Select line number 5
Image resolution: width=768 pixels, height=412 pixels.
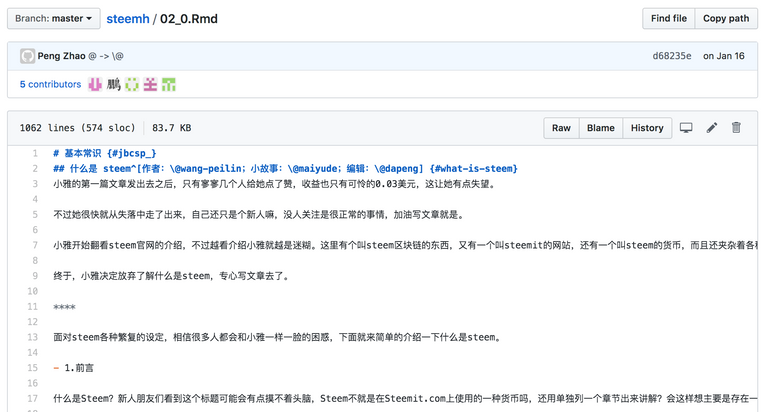tap(35, 215)
